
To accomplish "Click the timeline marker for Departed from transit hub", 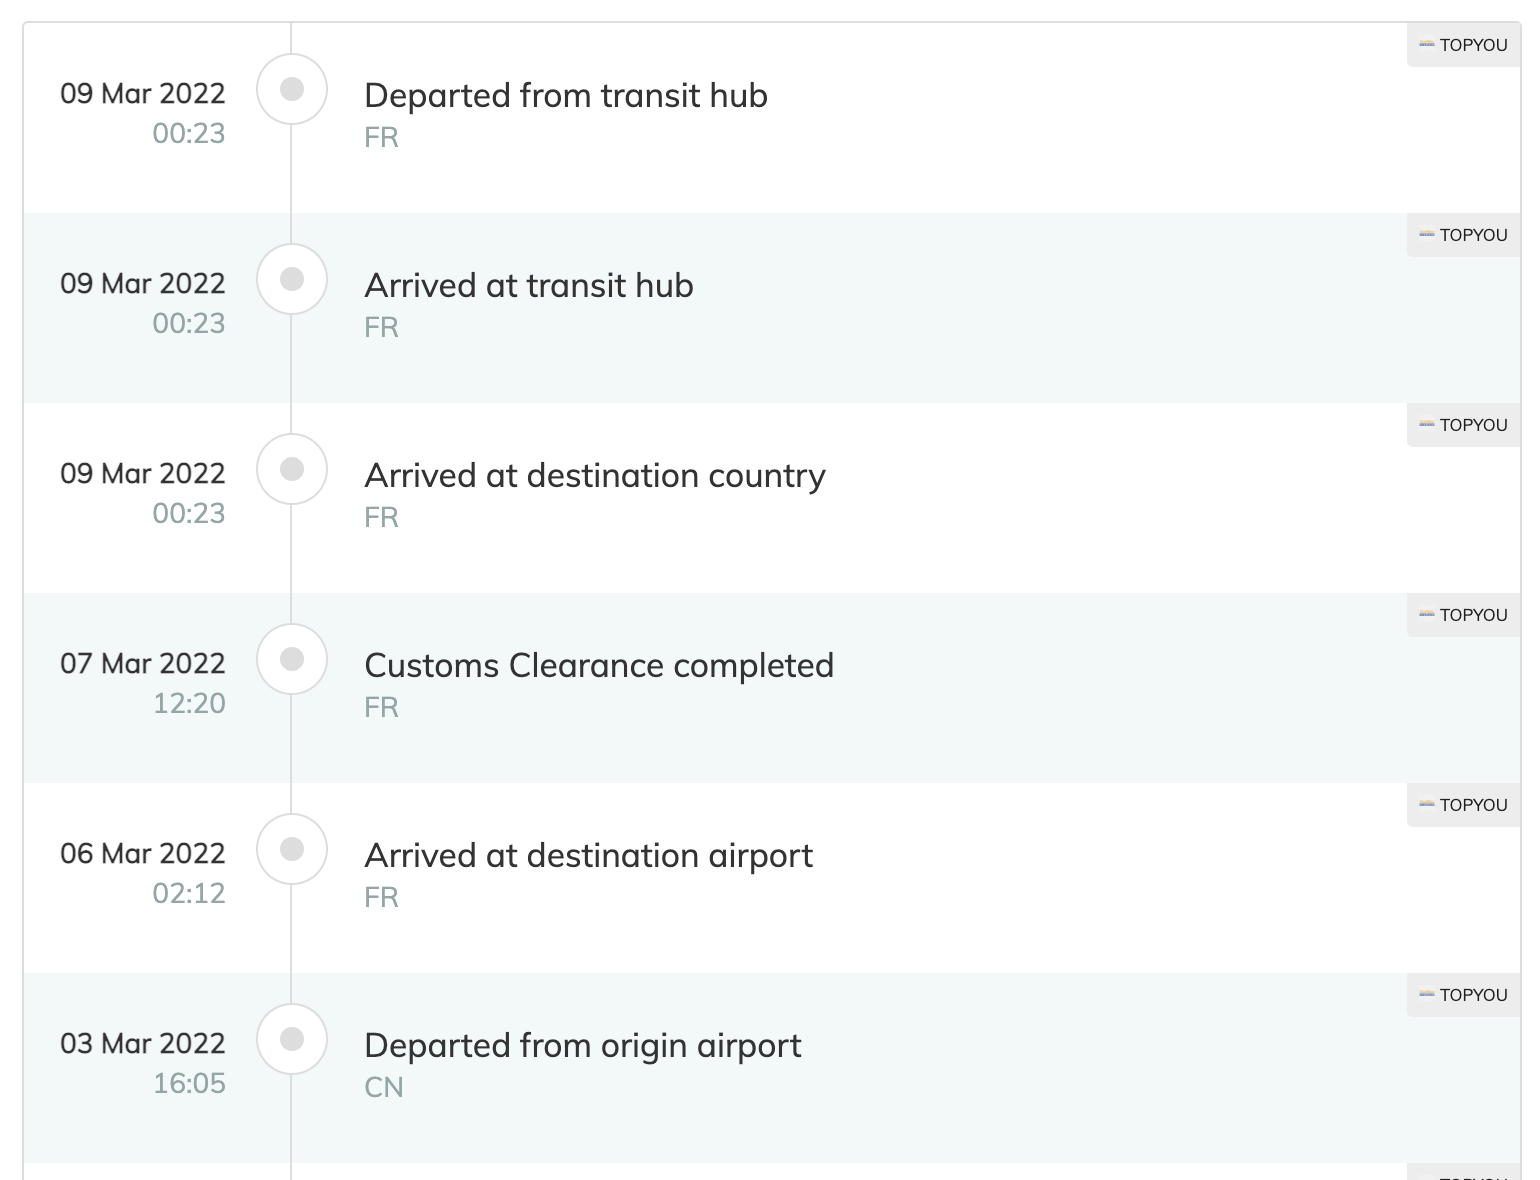I will click(x=292, y=90).
